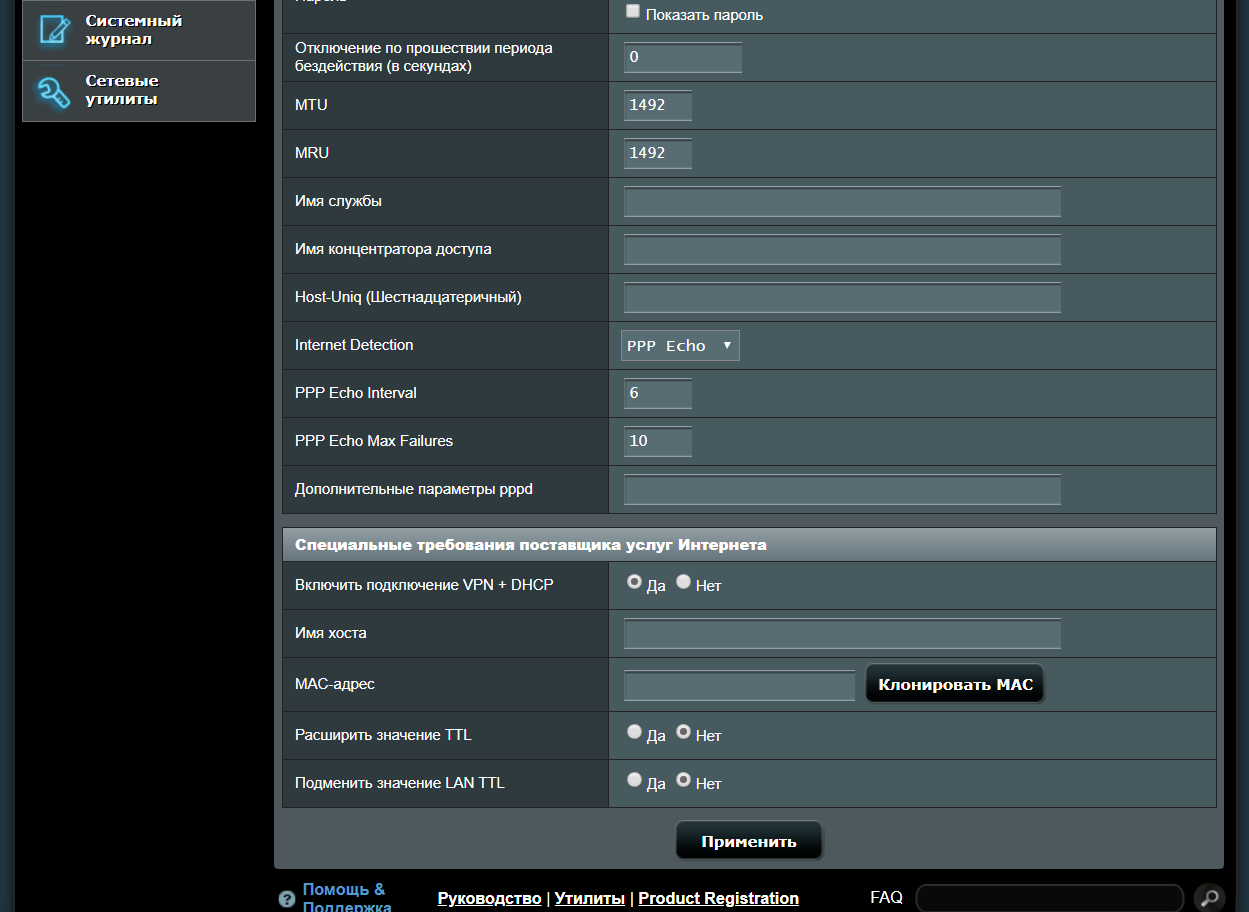Select 'Нет' for VPN + DHCP connection
Screen dimensions: 1249x912
click(684, 582)
